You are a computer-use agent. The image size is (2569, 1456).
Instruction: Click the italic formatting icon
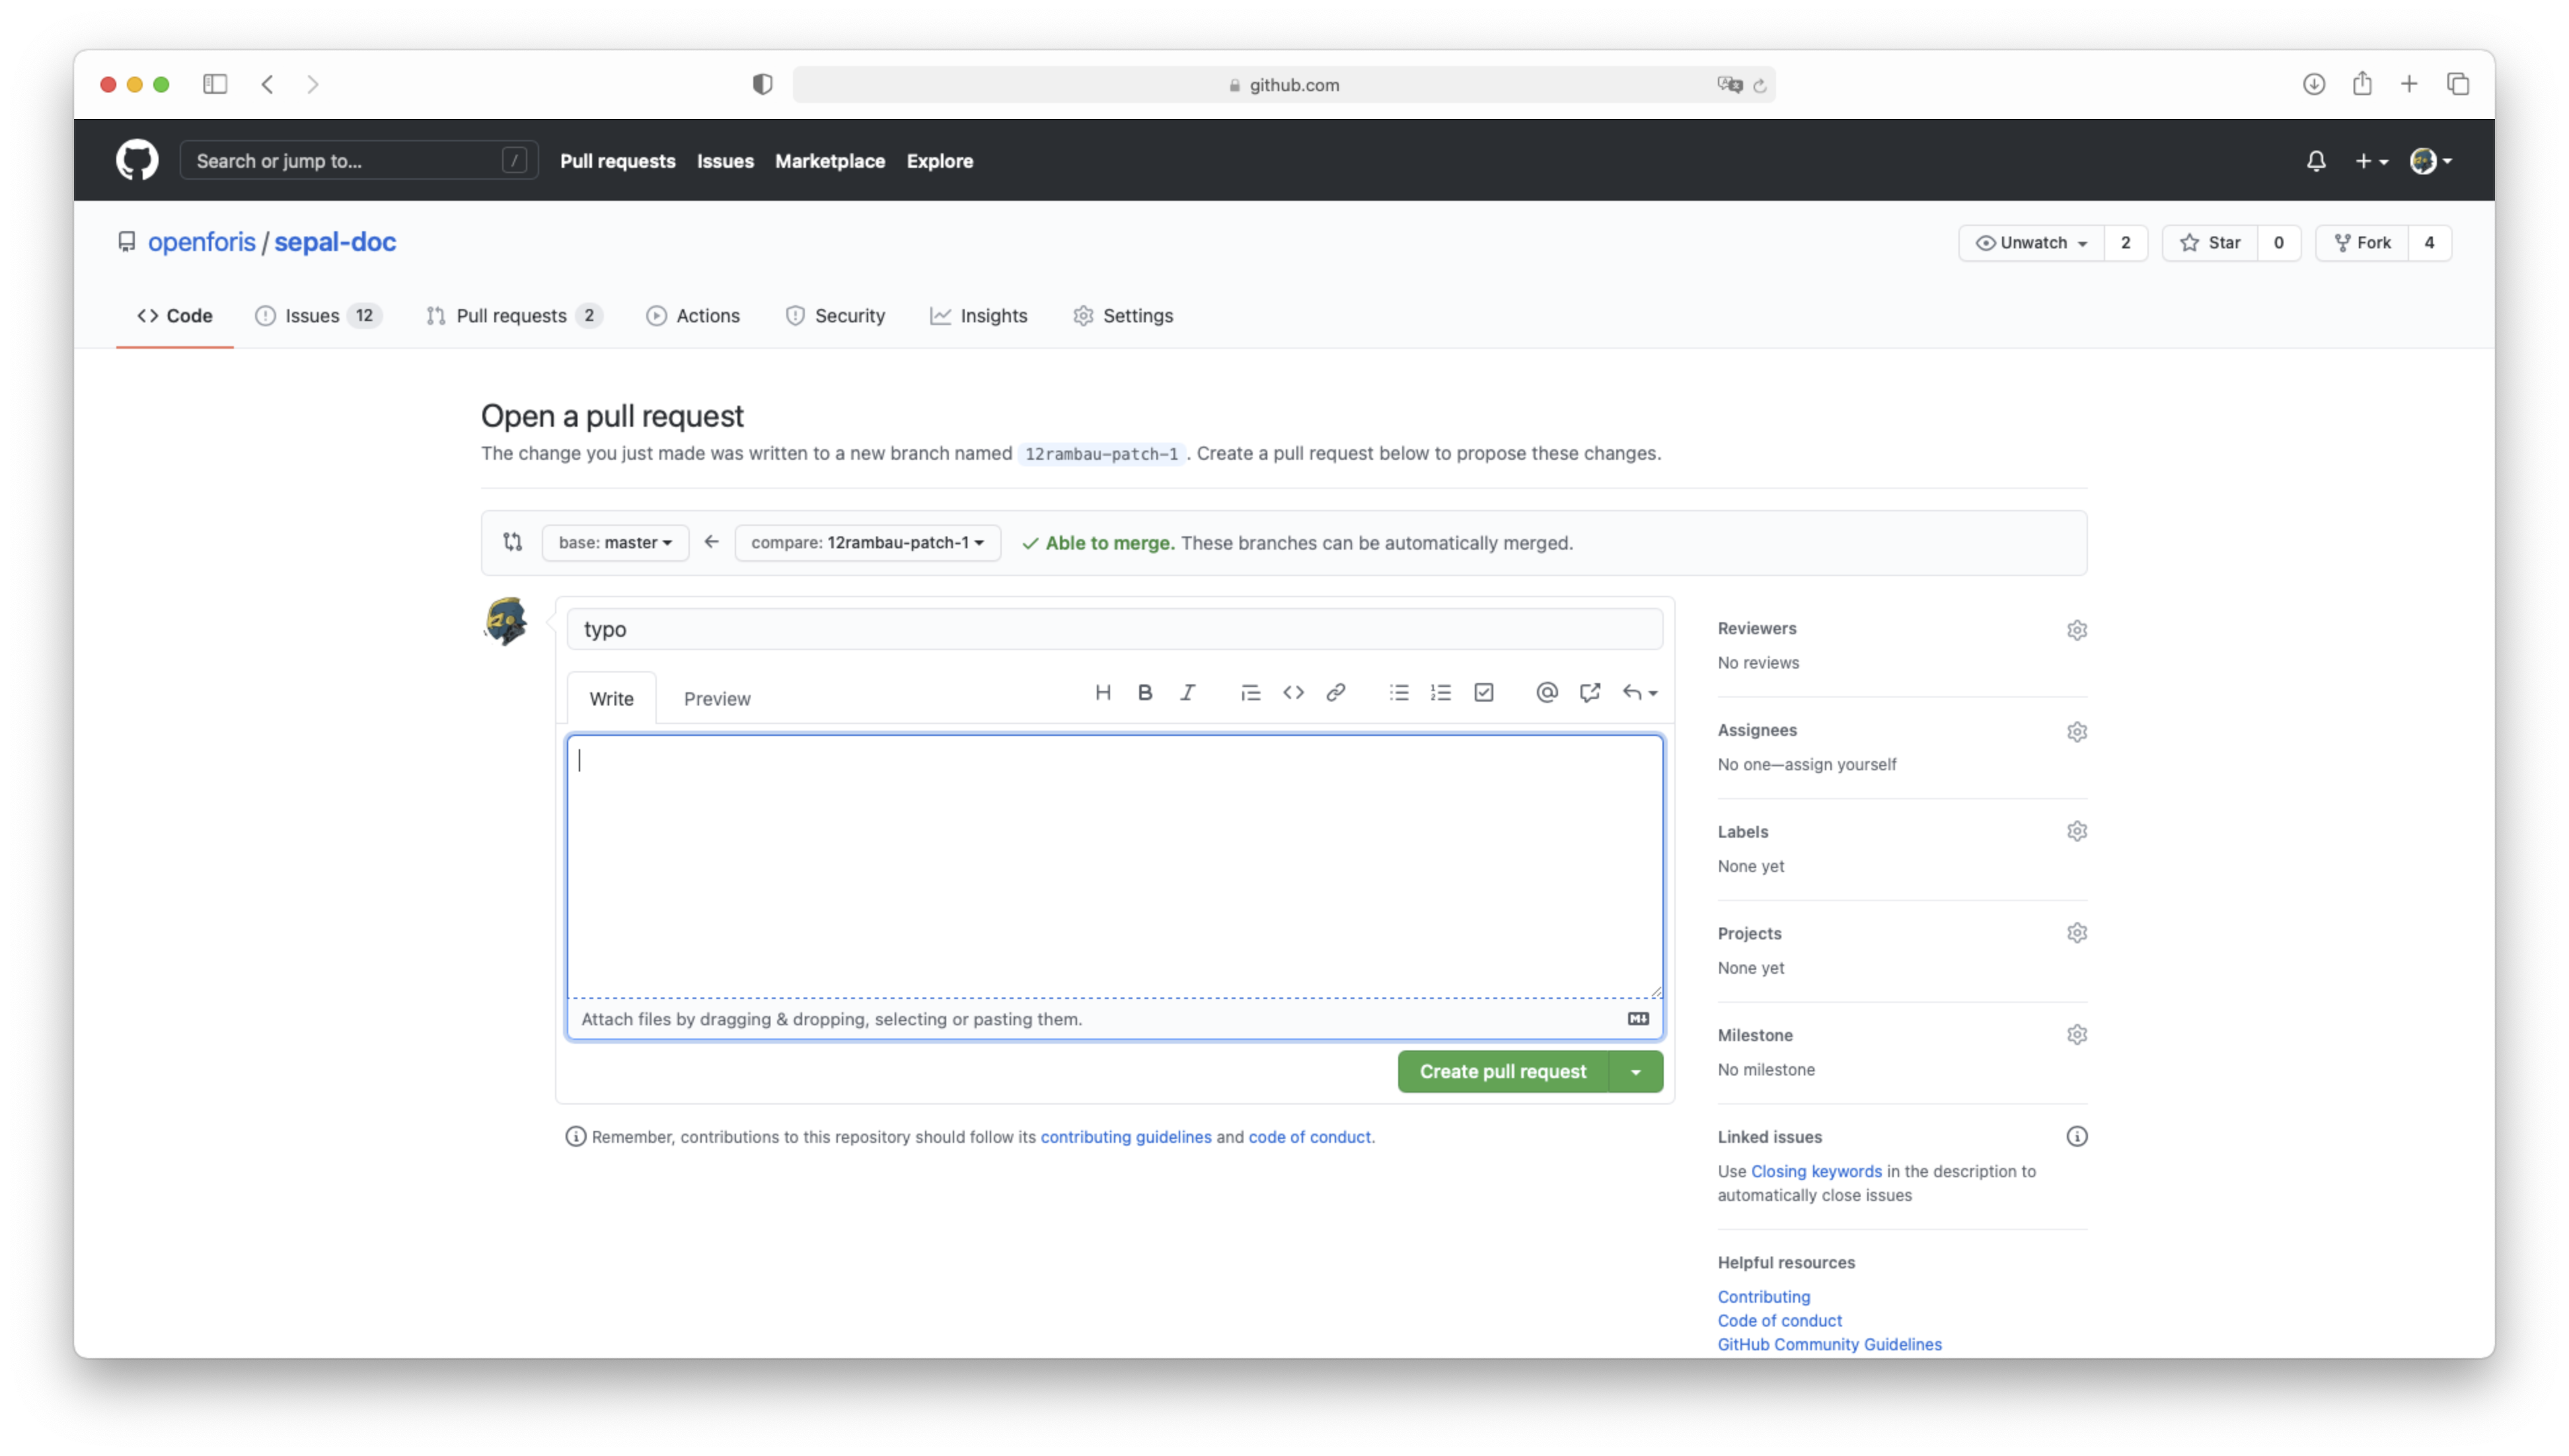[x=1187, y=692]
